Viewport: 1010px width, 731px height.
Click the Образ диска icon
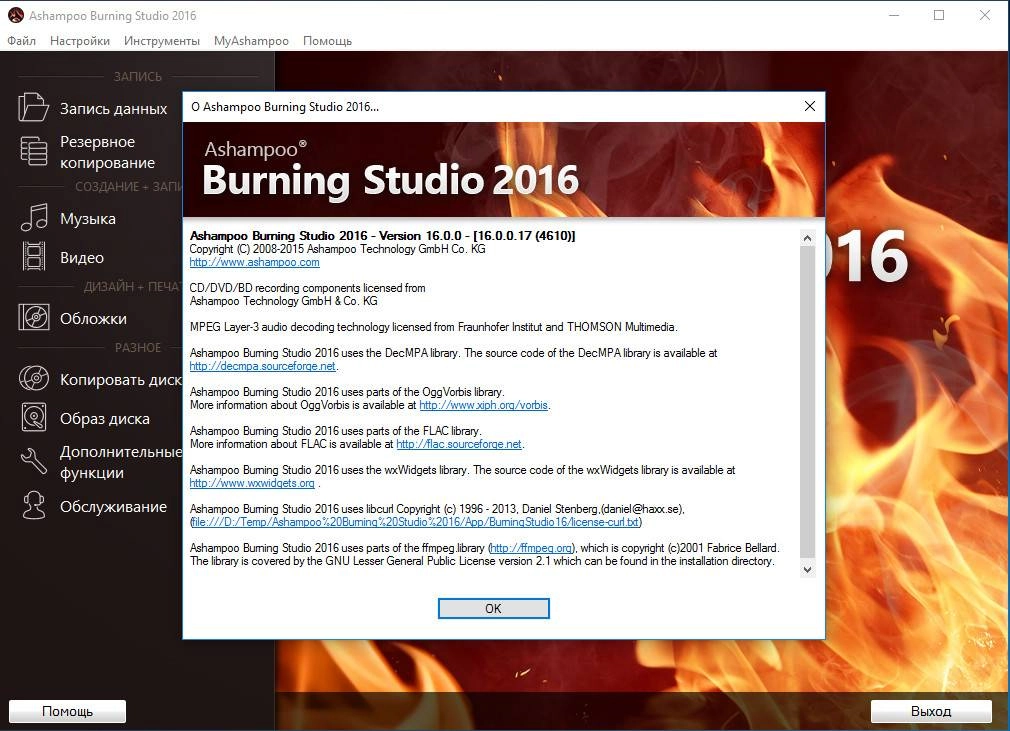coord(33,417)
